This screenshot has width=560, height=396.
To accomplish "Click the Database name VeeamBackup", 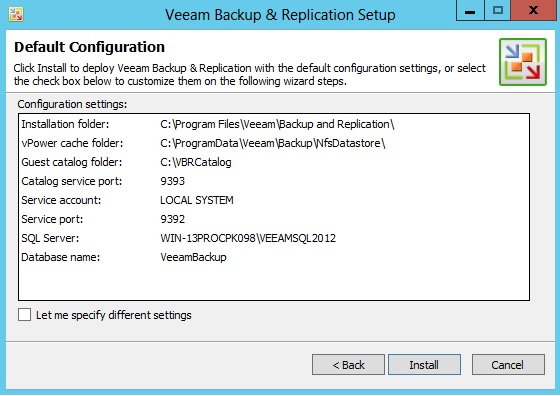I will pyautogui.click(x=193, y=257).
